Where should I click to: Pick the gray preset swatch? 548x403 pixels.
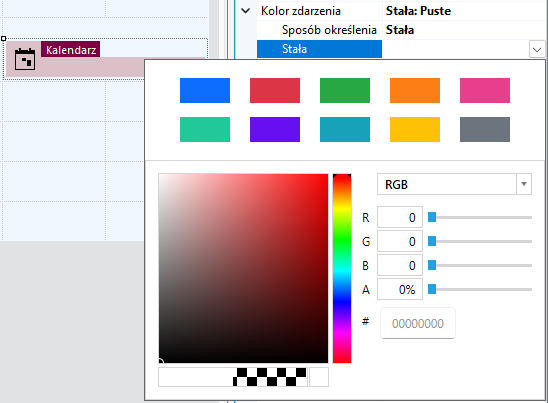[x=485, y=129]
